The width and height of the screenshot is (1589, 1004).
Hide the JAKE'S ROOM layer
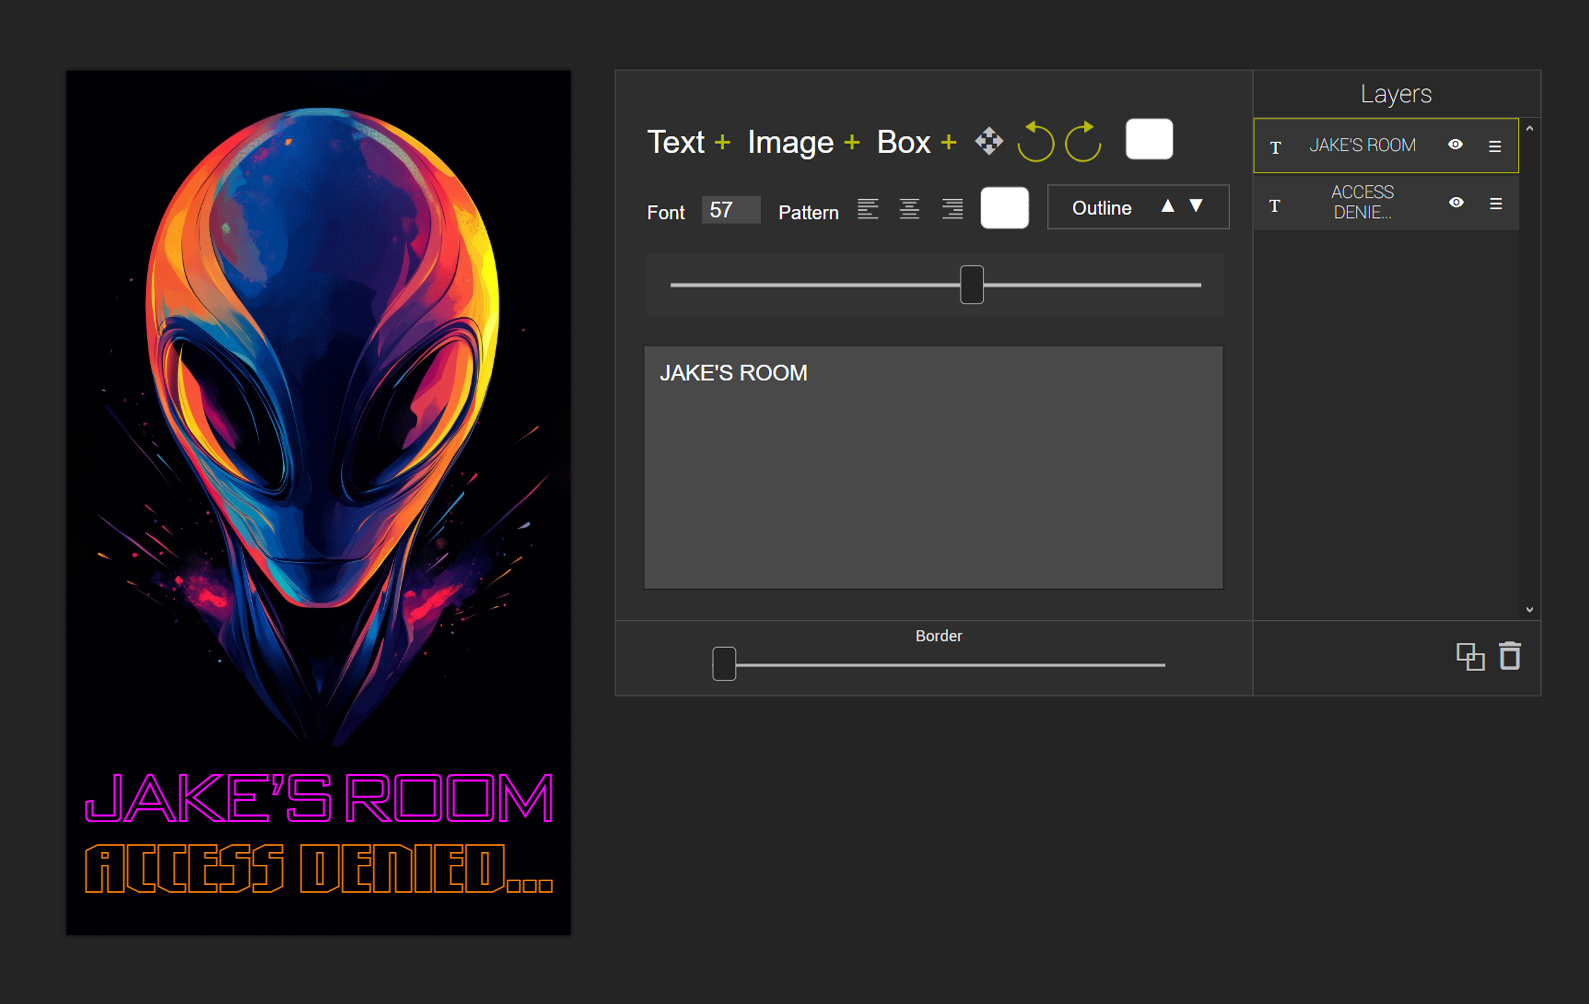(x=1455, y=145)
